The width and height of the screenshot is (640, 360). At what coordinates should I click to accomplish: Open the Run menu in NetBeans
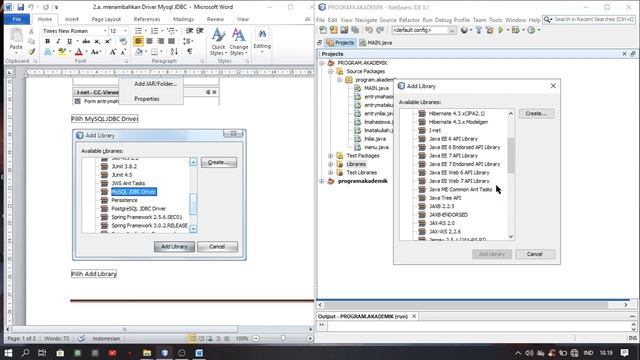click(x=427, y=20)
